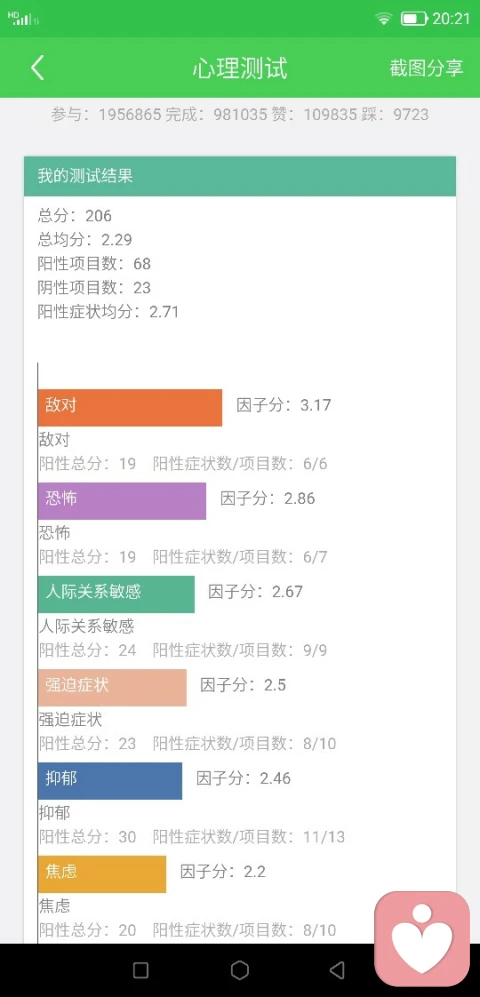Select the yellow 焦虑 bar
The width and height of the screenshot is (480, 997).
[102, 874]
